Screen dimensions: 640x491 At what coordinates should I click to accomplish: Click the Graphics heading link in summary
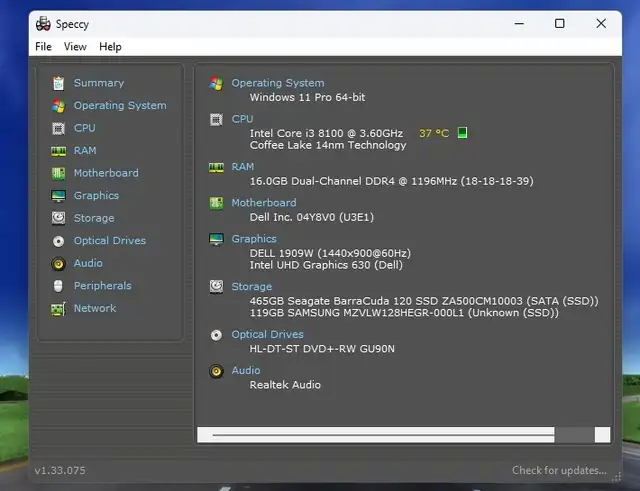[x=254, y=239]
